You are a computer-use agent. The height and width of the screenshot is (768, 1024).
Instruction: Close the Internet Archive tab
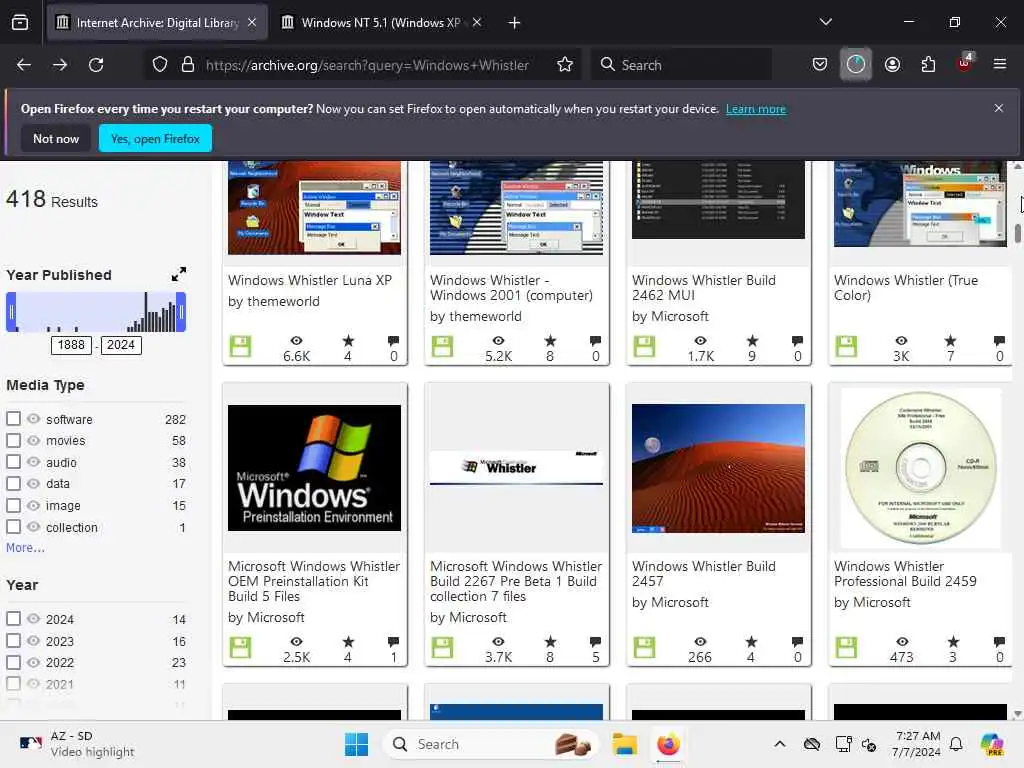[x=252, y=22]
